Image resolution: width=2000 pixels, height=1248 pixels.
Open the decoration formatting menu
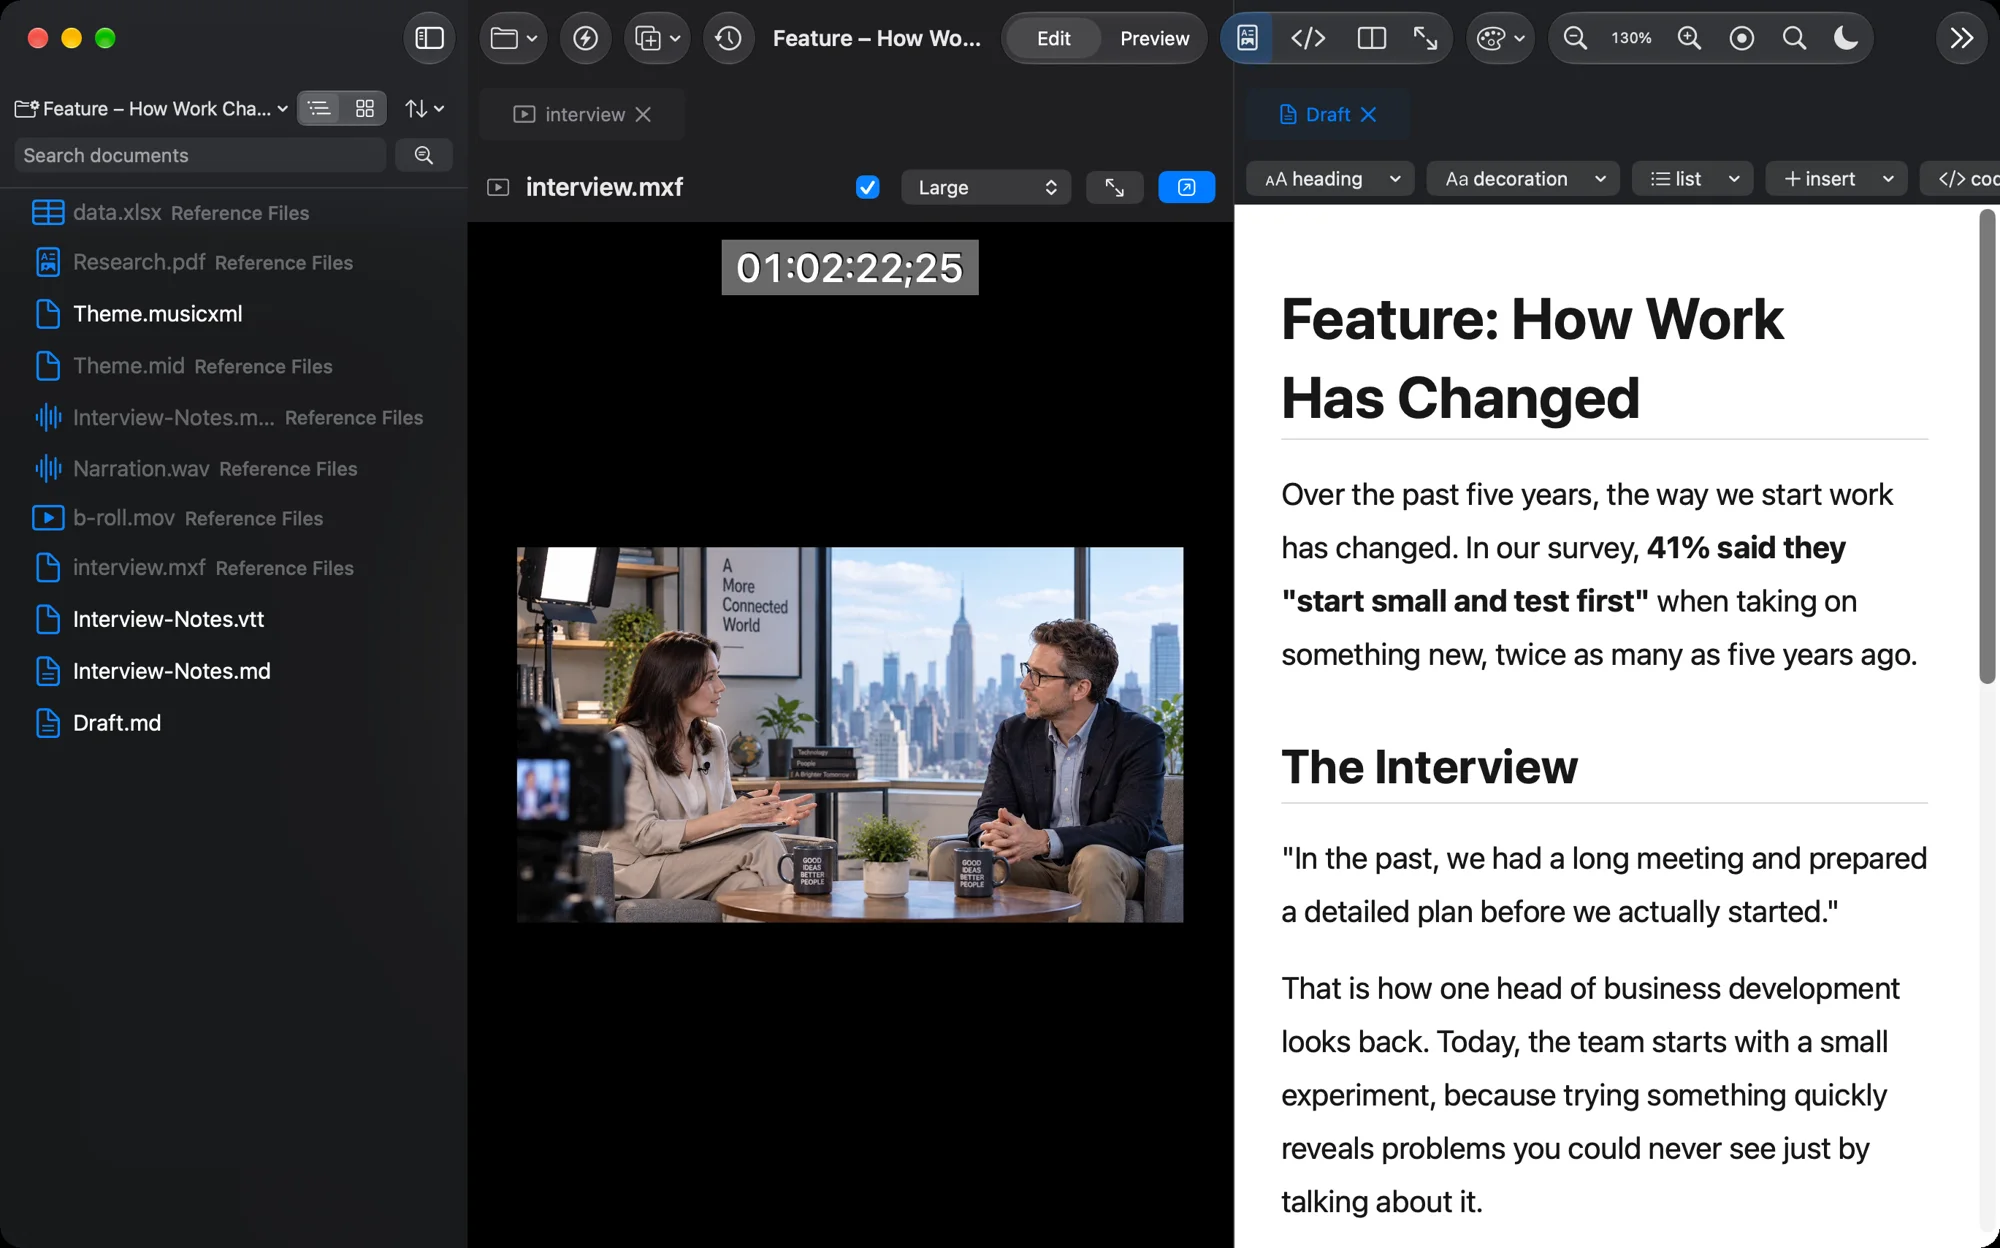(x=1524, y=179)
